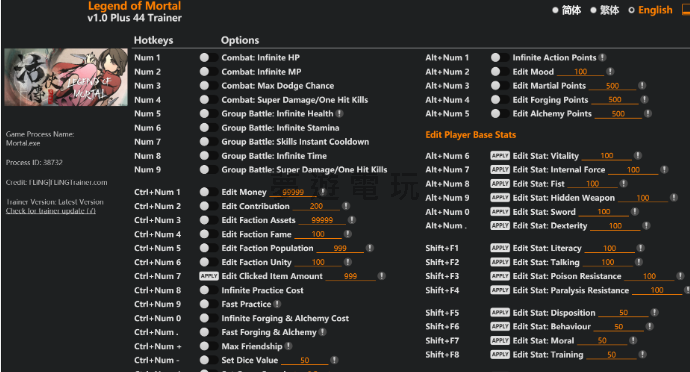Viewport: 690px width, 372px height.
Task: Click info icon next to Max Friendship
Action: (288, 346)
